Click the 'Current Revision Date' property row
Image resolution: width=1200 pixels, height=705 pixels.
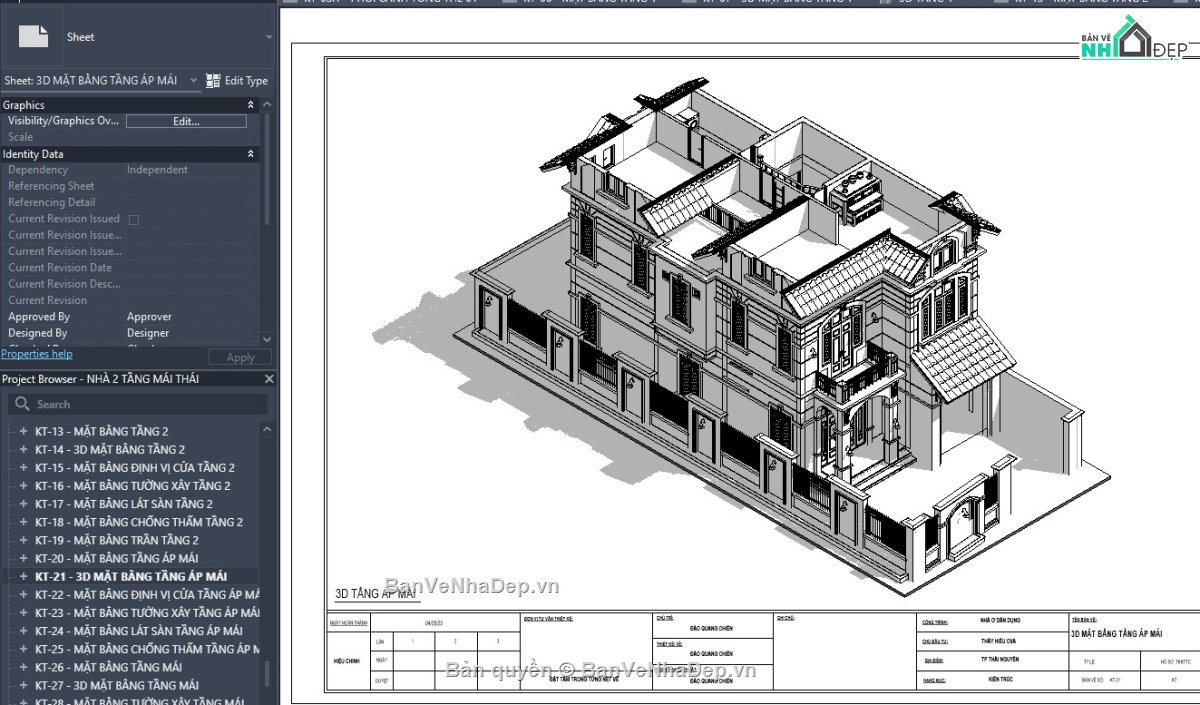click(x=130, y=268)
